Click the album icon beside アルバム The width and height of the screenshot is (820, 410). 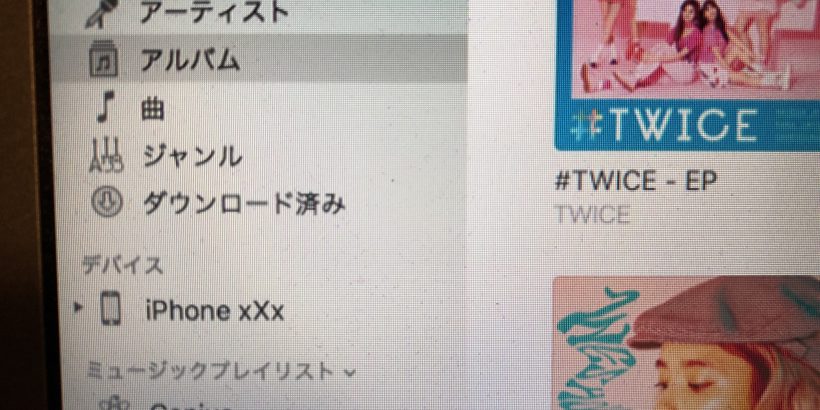(104, 61)
